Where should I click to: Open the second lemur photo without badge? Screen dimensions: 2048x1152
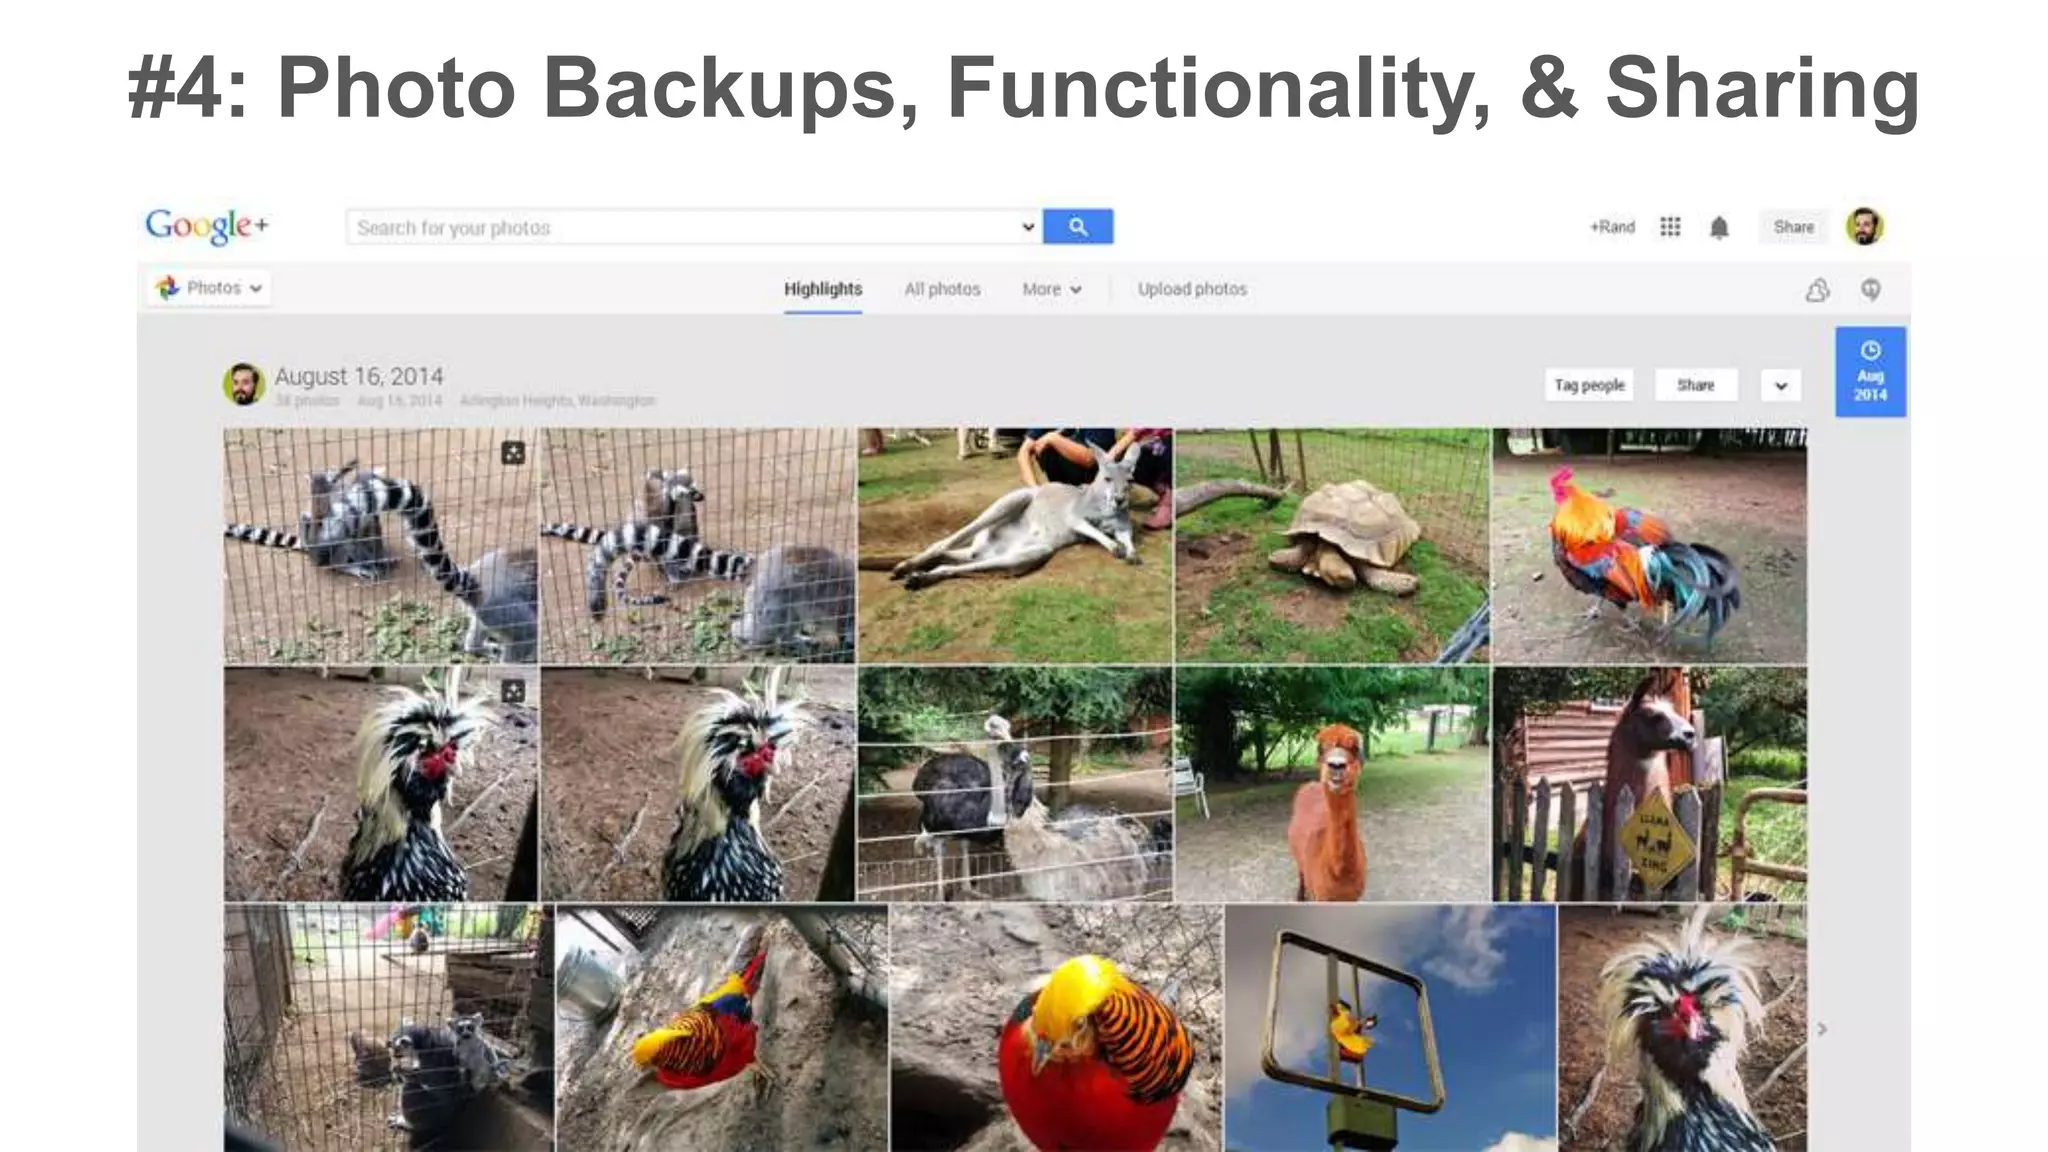point(698,545)
